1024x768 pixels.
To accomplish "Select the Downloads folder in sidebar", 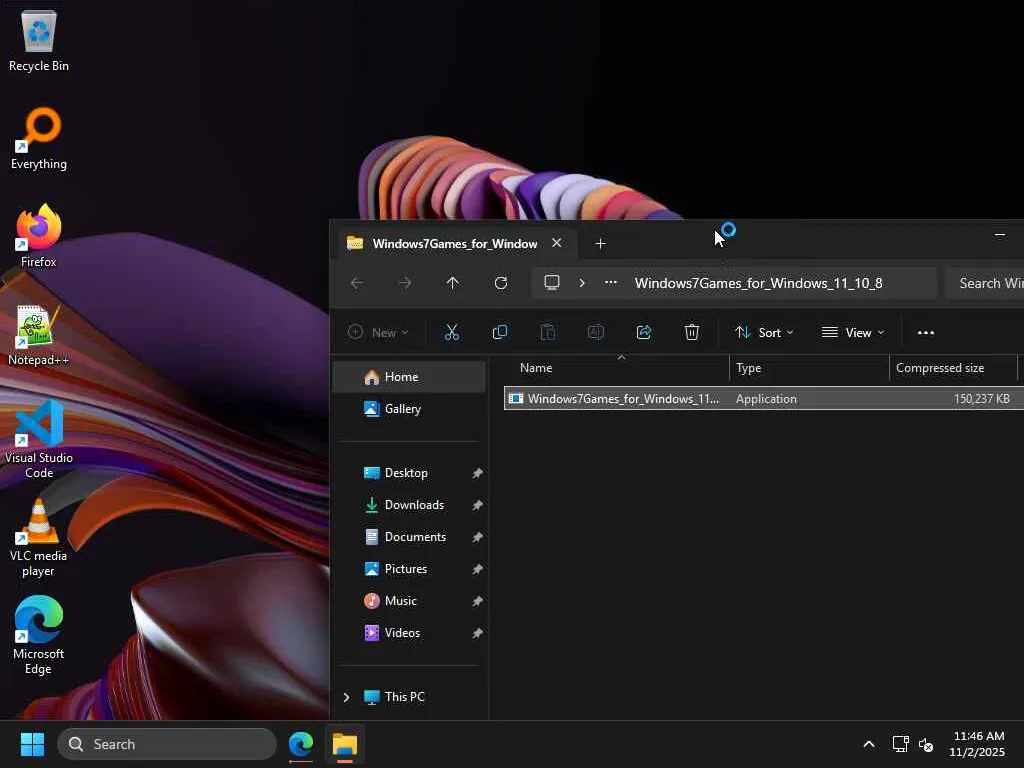I will [x=413, y=505].
